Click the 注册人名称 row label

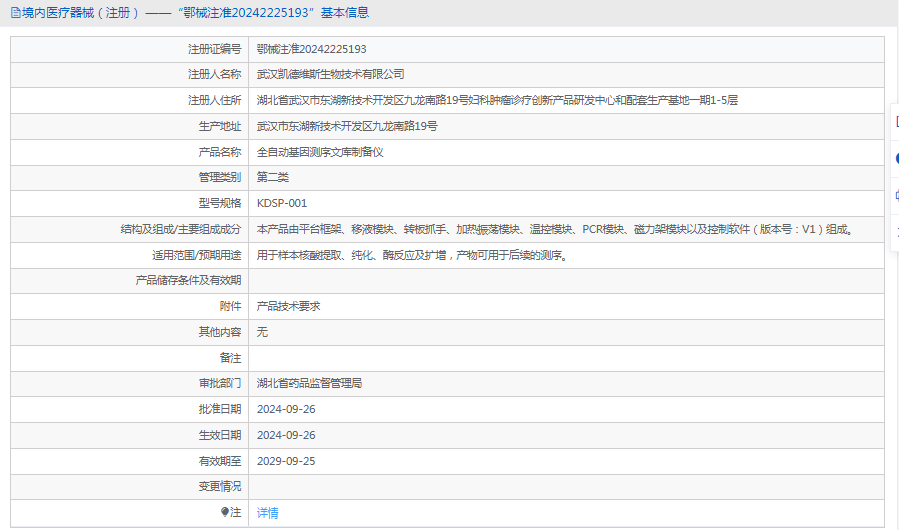point(214,75)
